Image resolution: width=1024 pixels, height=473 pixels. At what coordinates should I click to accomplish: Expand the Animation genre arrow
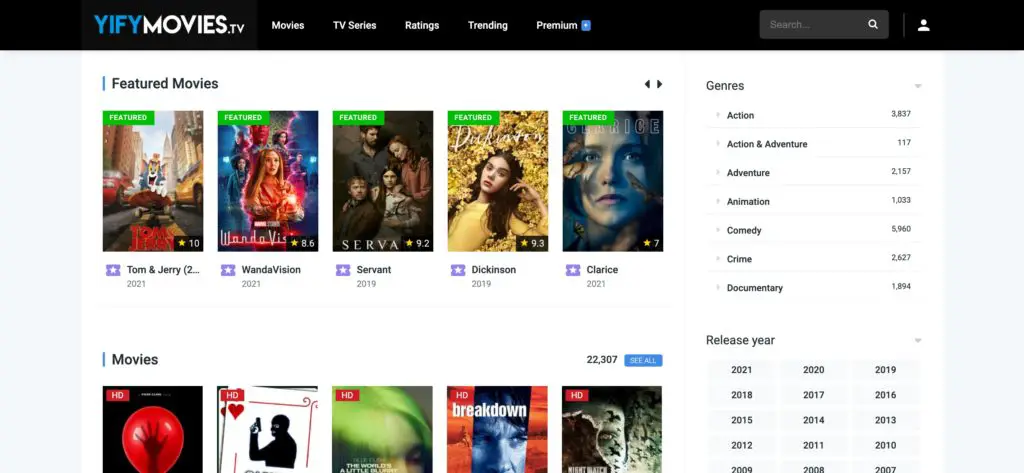pos(718,201)
